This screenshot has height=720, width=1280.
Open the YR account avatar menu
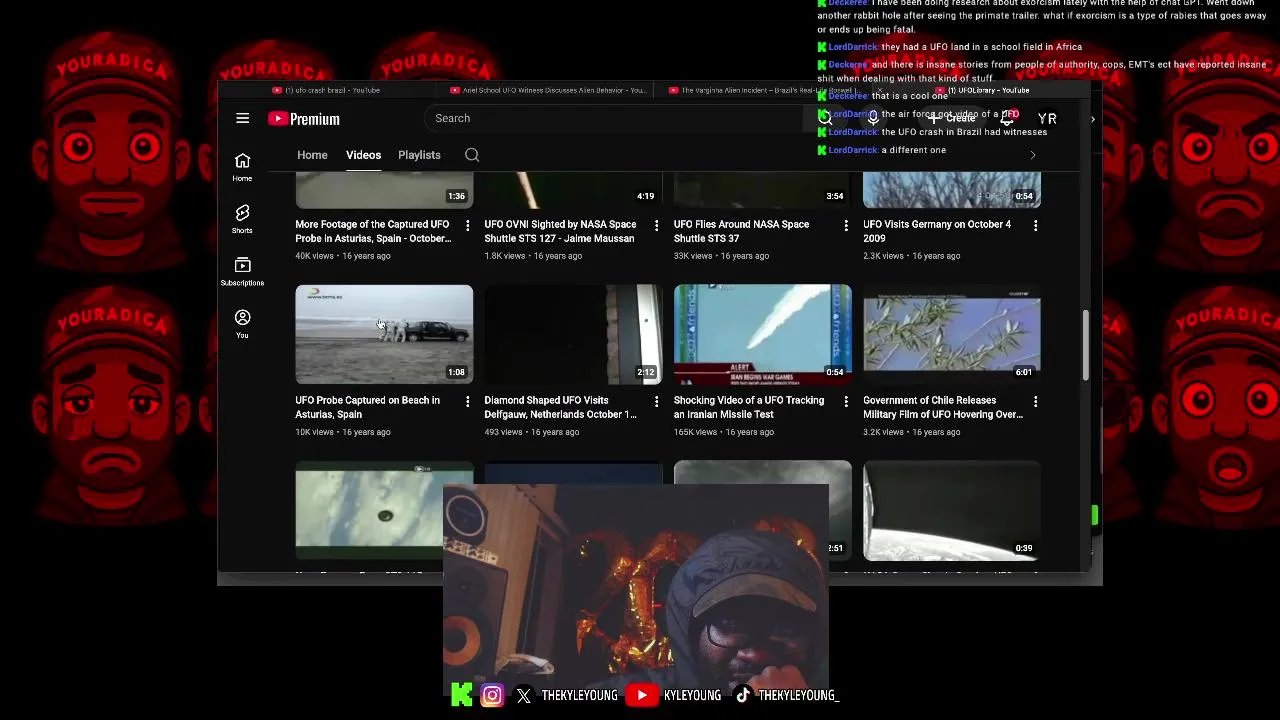(1047, 118)
